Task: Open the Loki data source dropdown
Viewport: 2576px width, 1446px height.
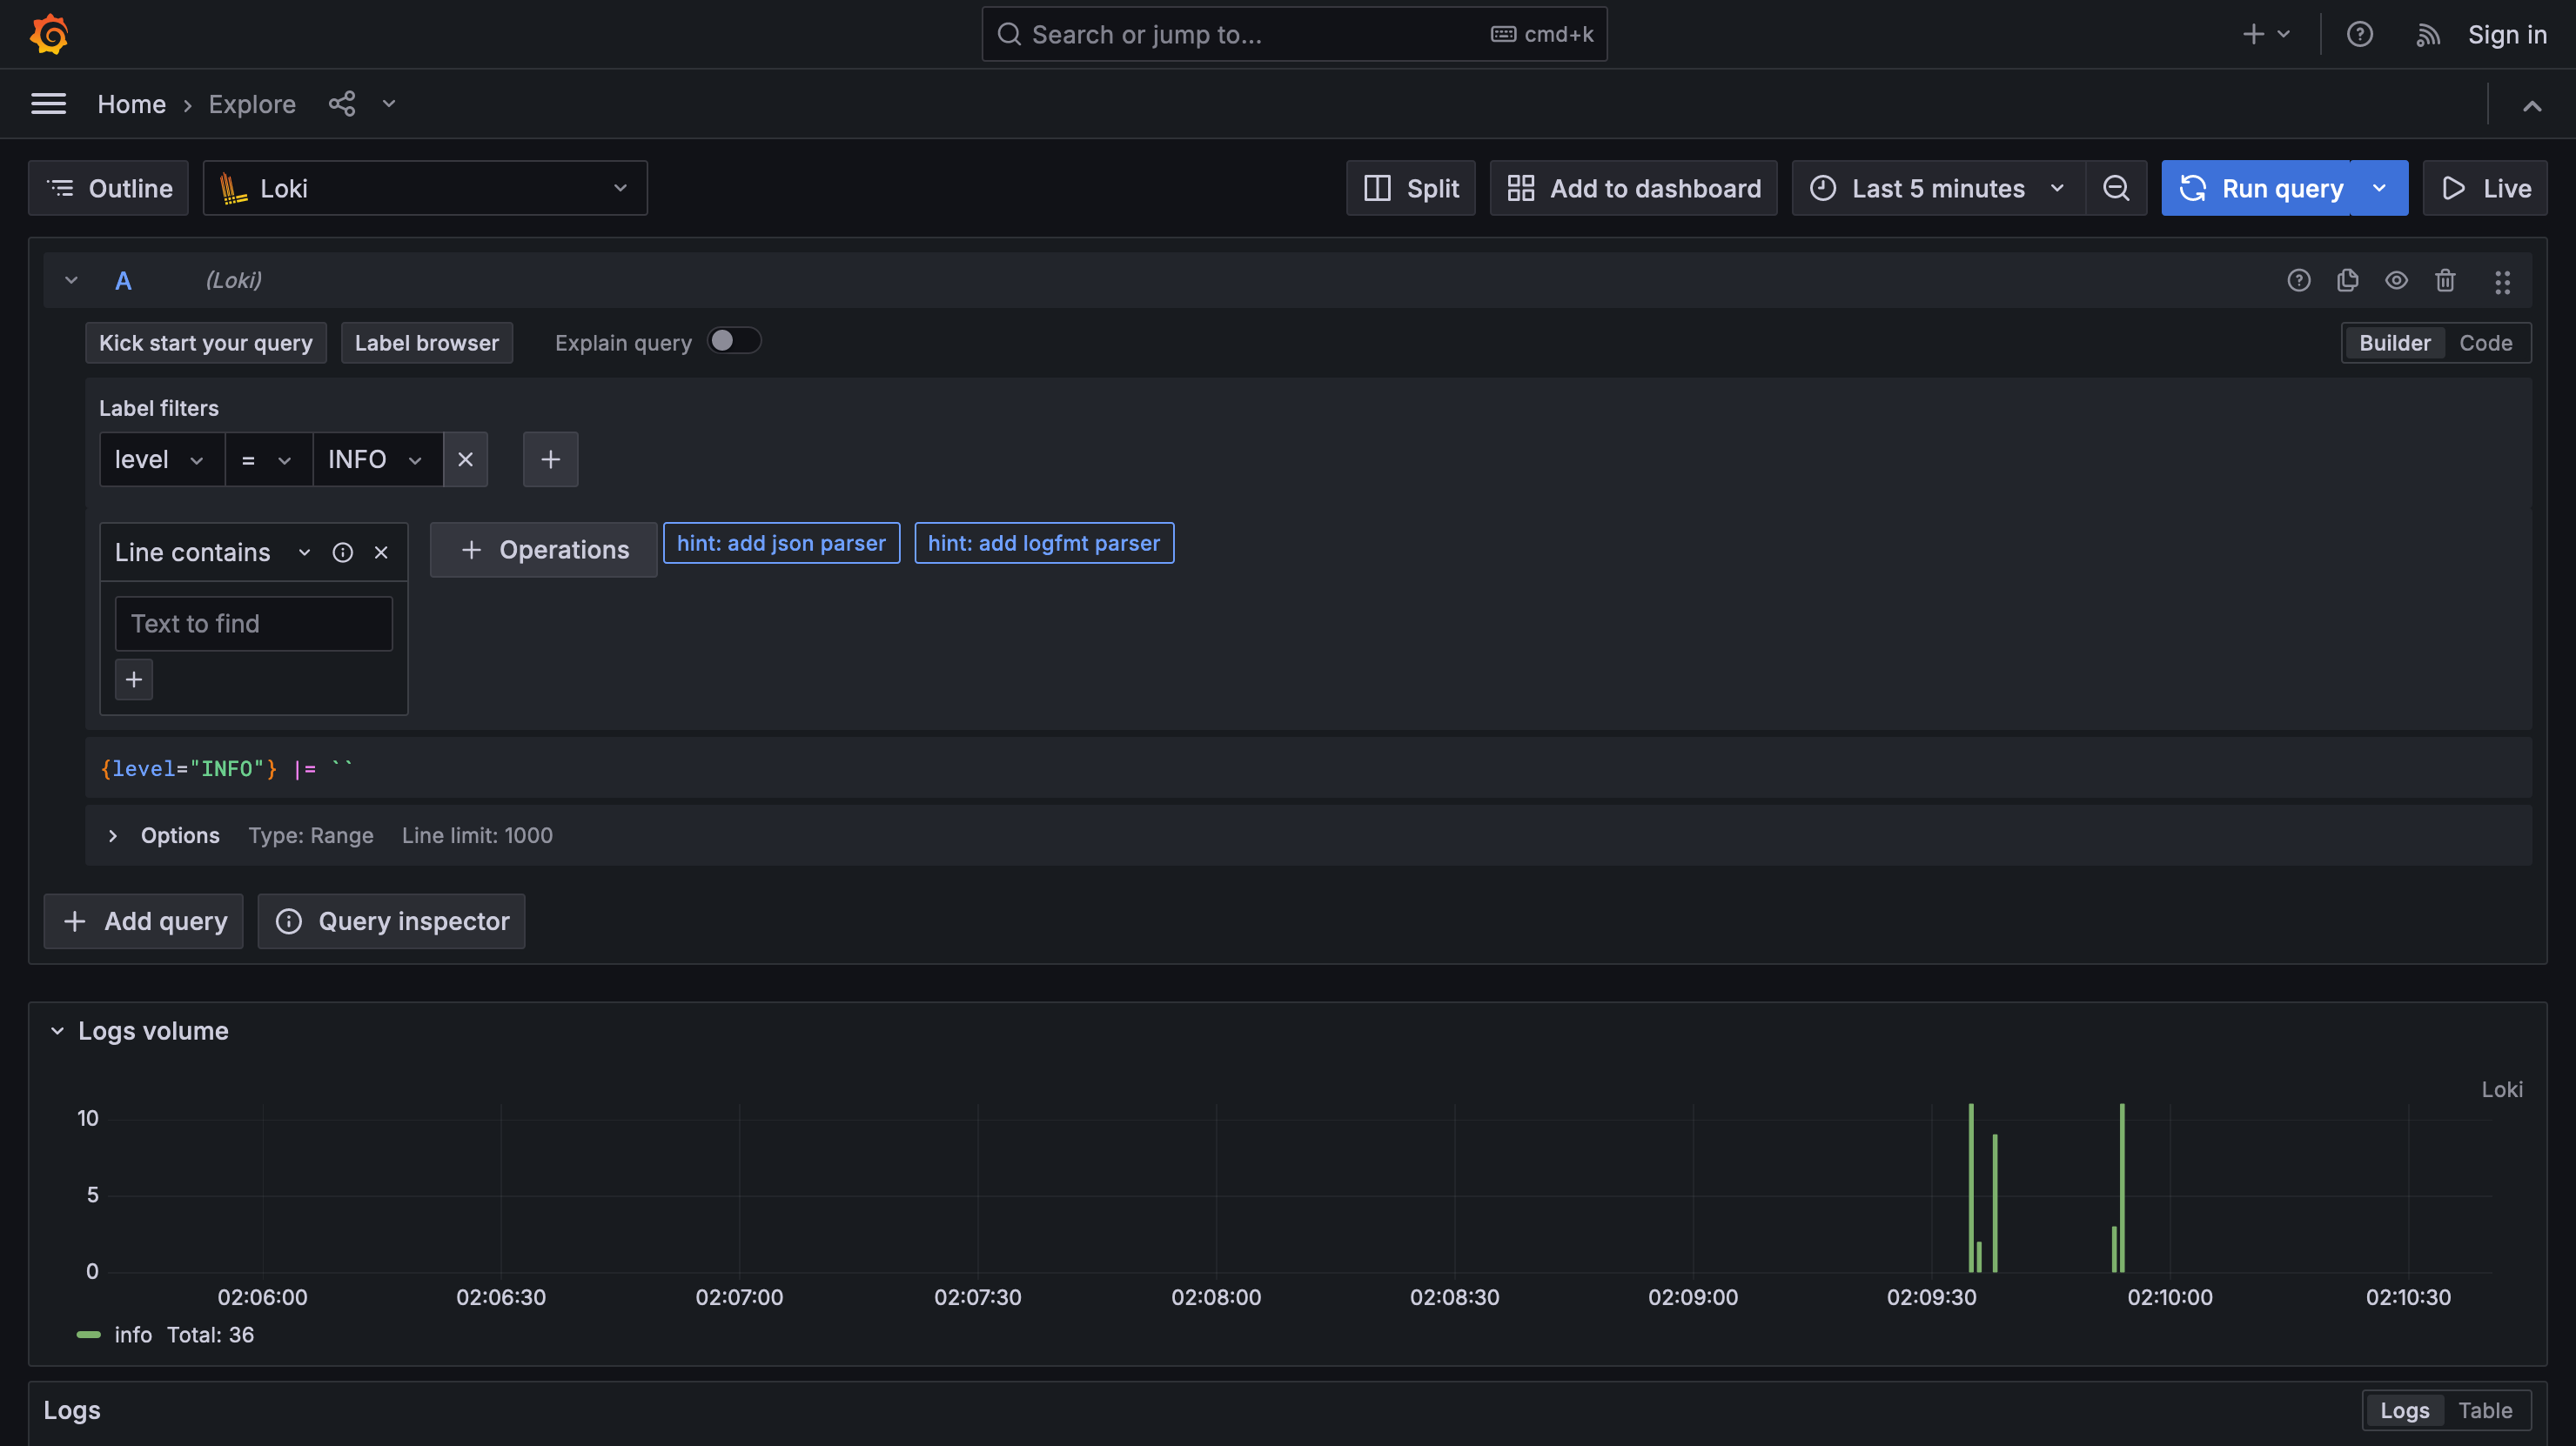Action: [425, 188]
